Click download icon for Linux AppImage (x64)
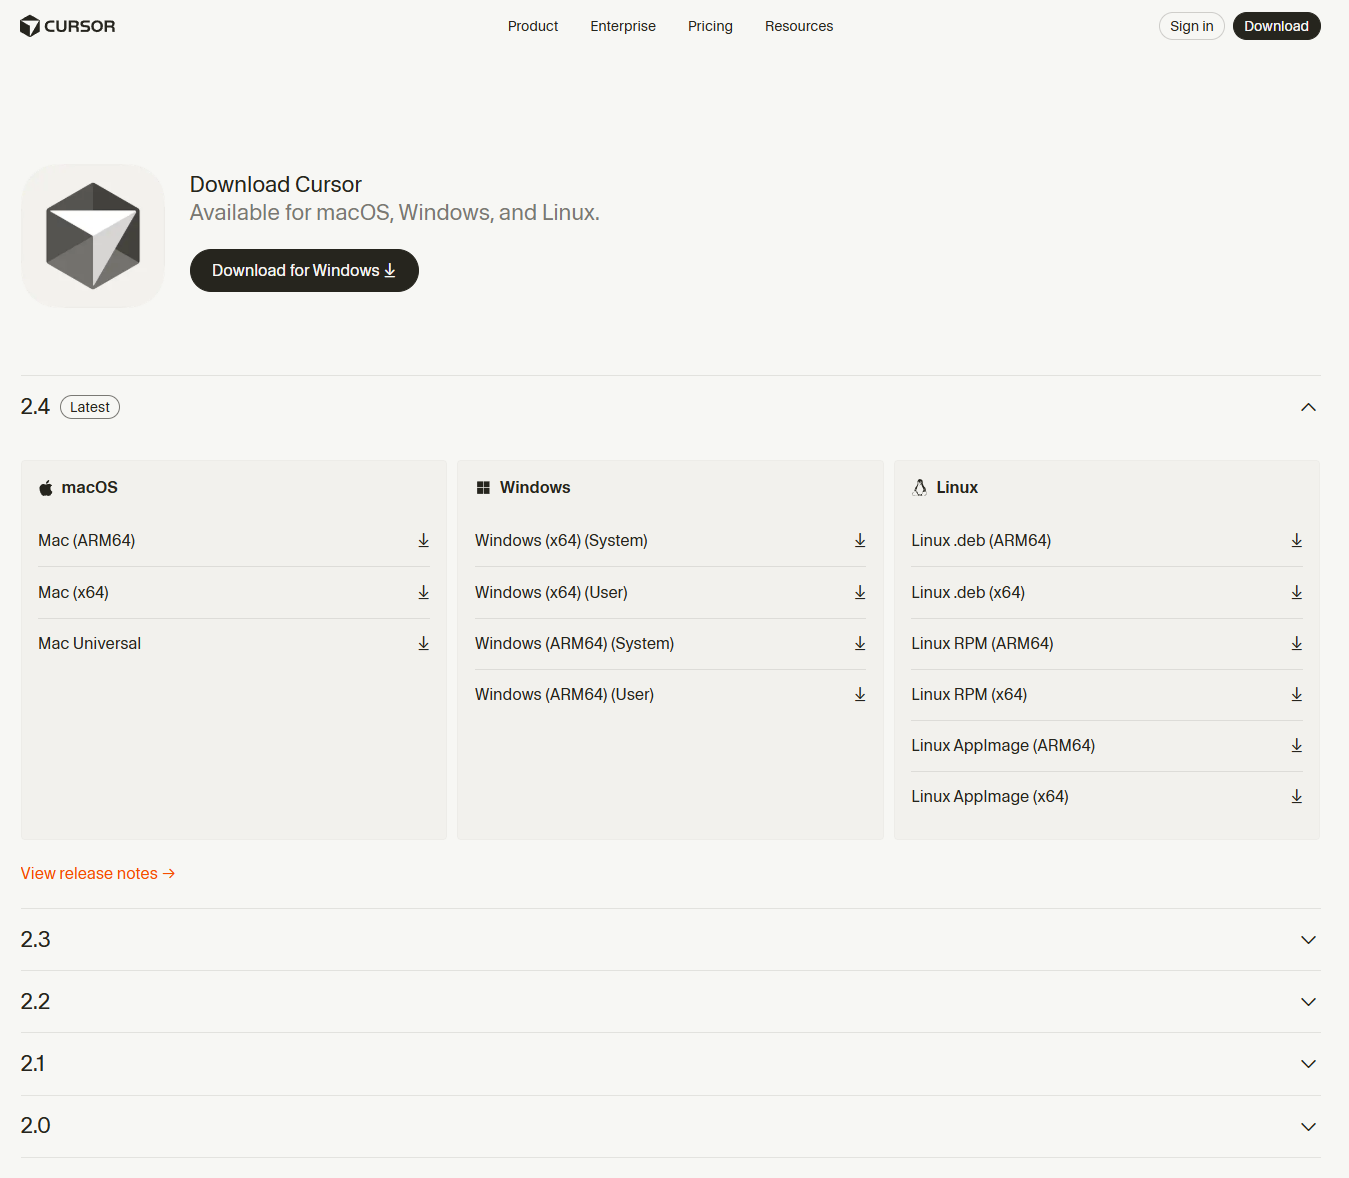Image resolution: width=1349 pixels, height=1178 pixels. click(x=1296, y=796)
